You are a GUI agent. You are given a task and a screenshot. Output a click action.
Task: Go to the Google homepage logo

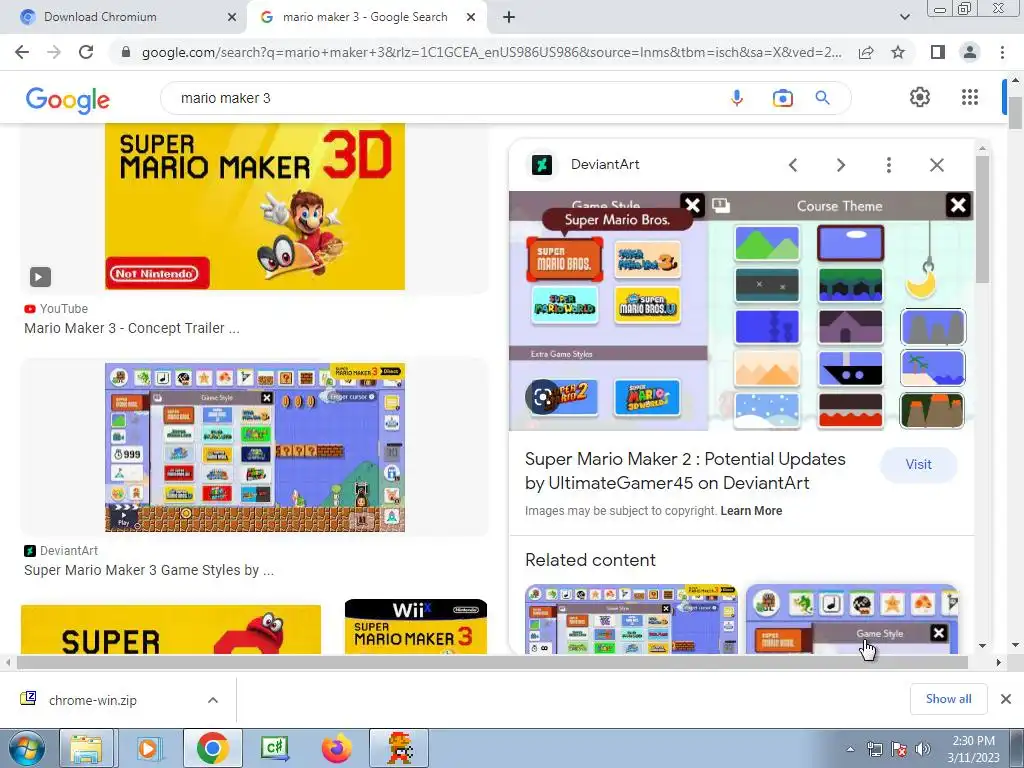tap(67, 100)
